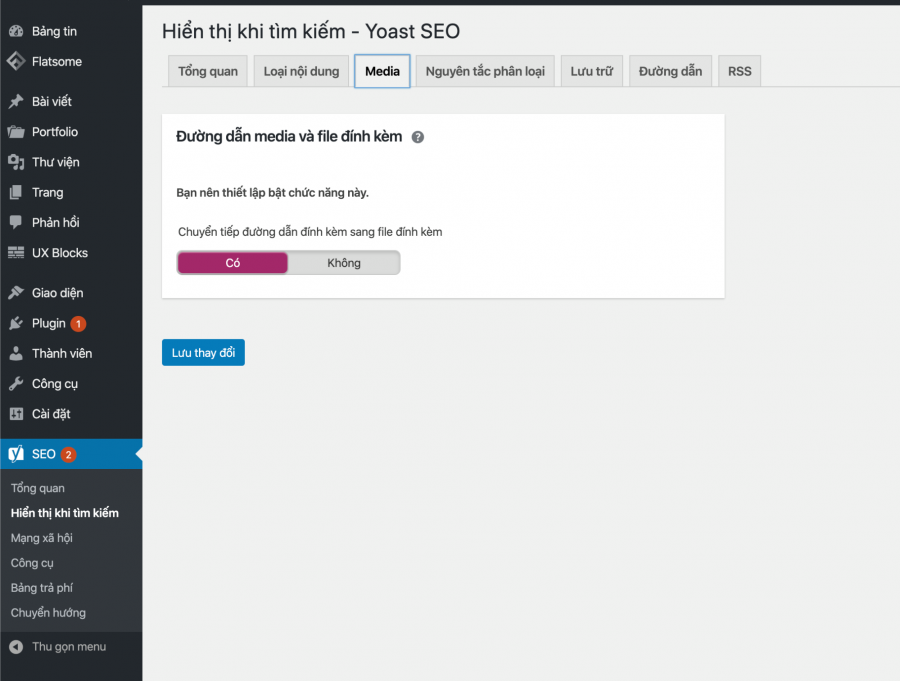The width and height of the screenshot is (900, 681).
Task: Open Mạng xã hội submenu link
Action: point(42,538)
